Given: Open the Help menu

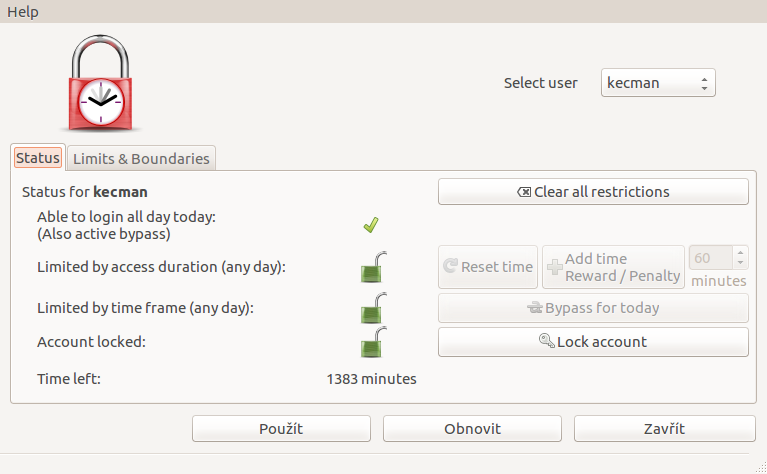Looking at the screenshot, I should tap(23, 11).
